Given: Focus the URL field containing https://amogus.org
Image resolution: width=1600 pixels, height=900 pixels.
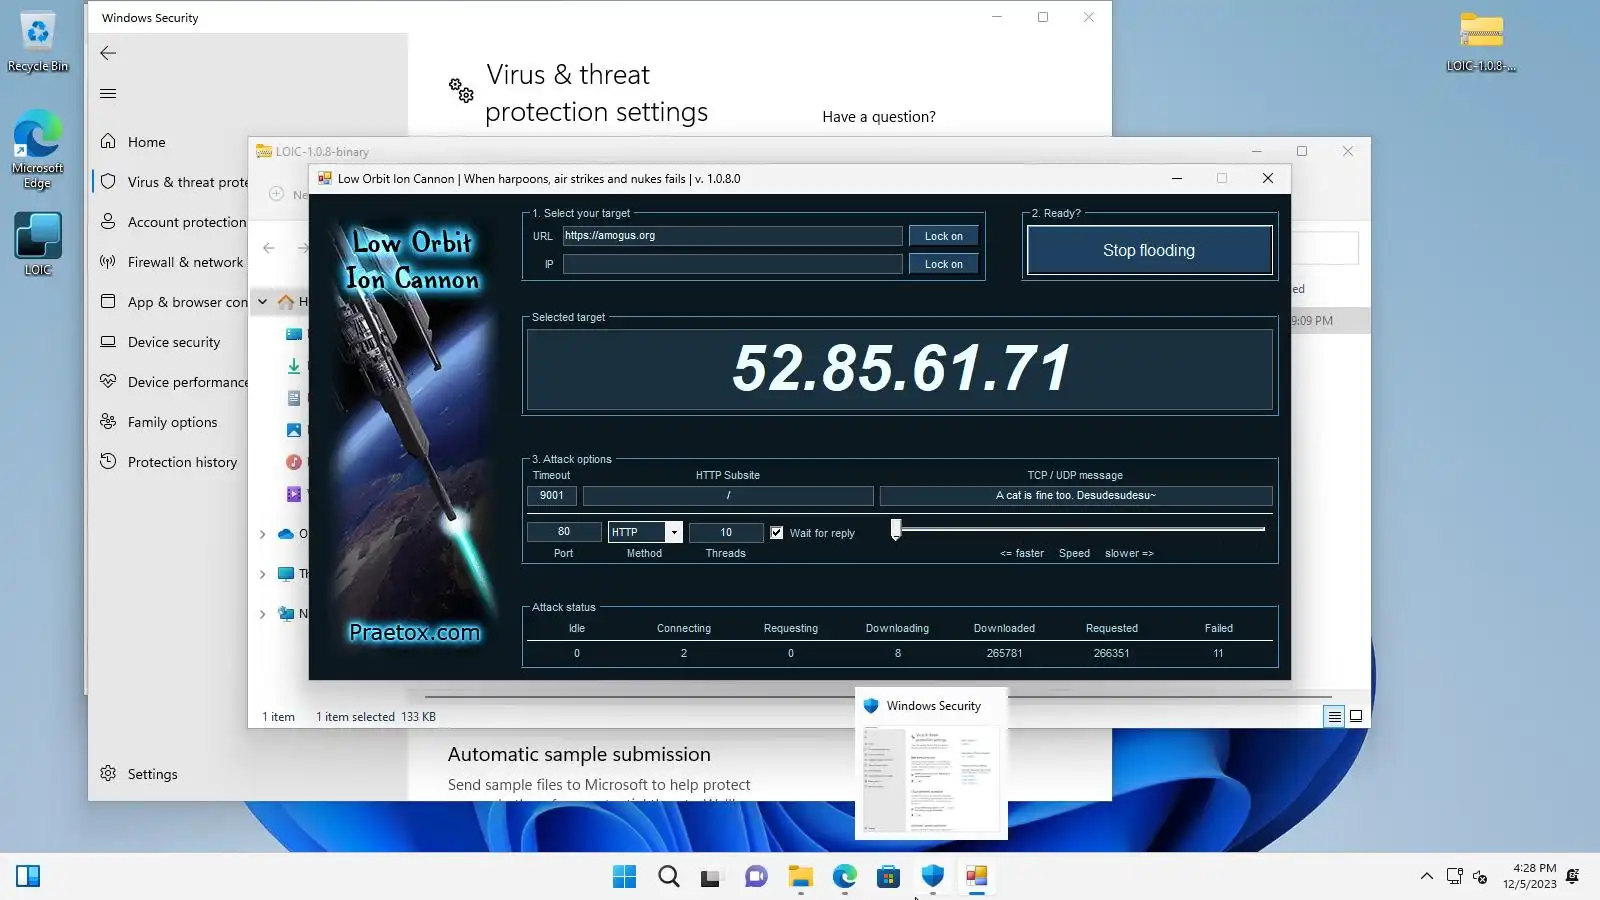Looking at the screenshot, I should 732,236.
